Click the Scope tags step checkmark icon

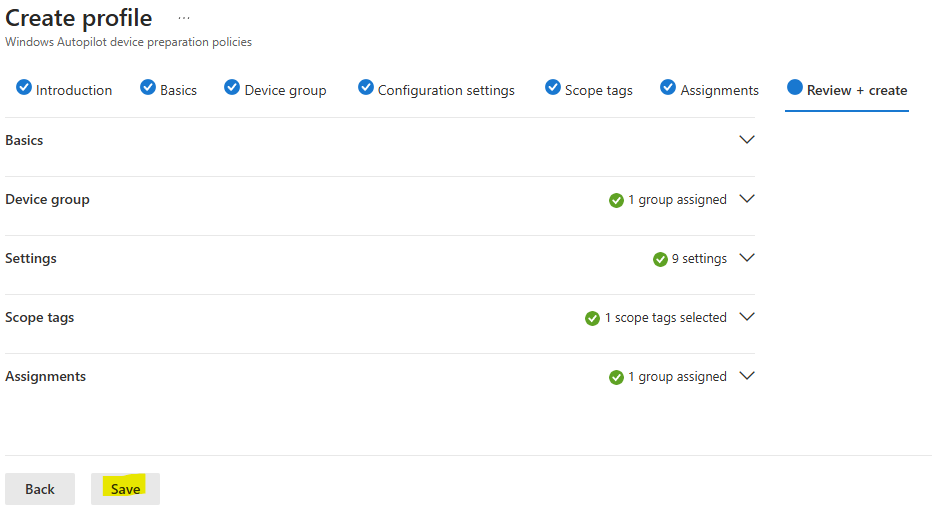(553, 87)
